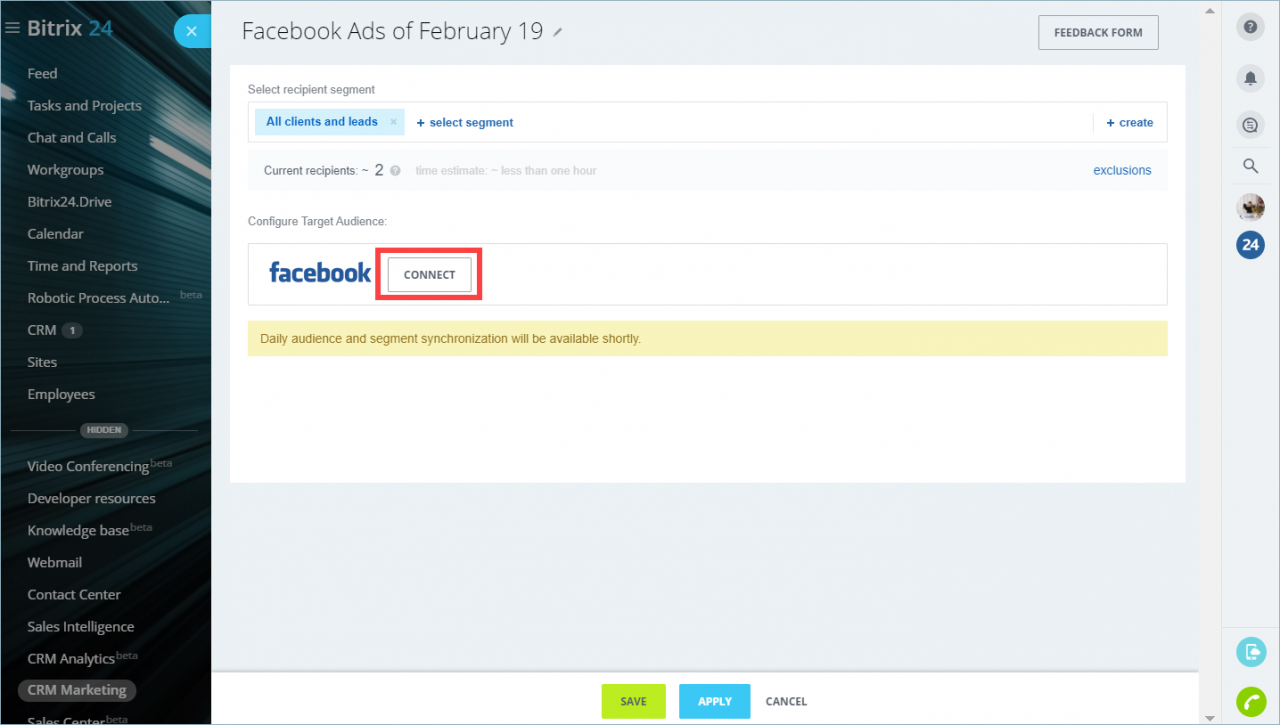The image size is (1280, 725).
Task: Open Knowledge base
Action: tap(78, 530)
